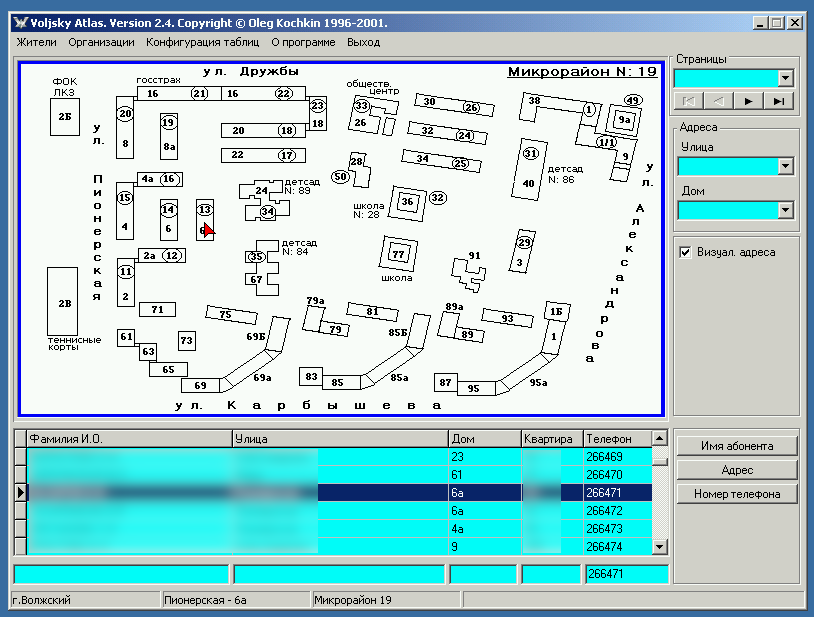The width and height of the screenshot is (814, 617).
Task: Expand the Дом dropdown
Action: (x=785, y=210)
